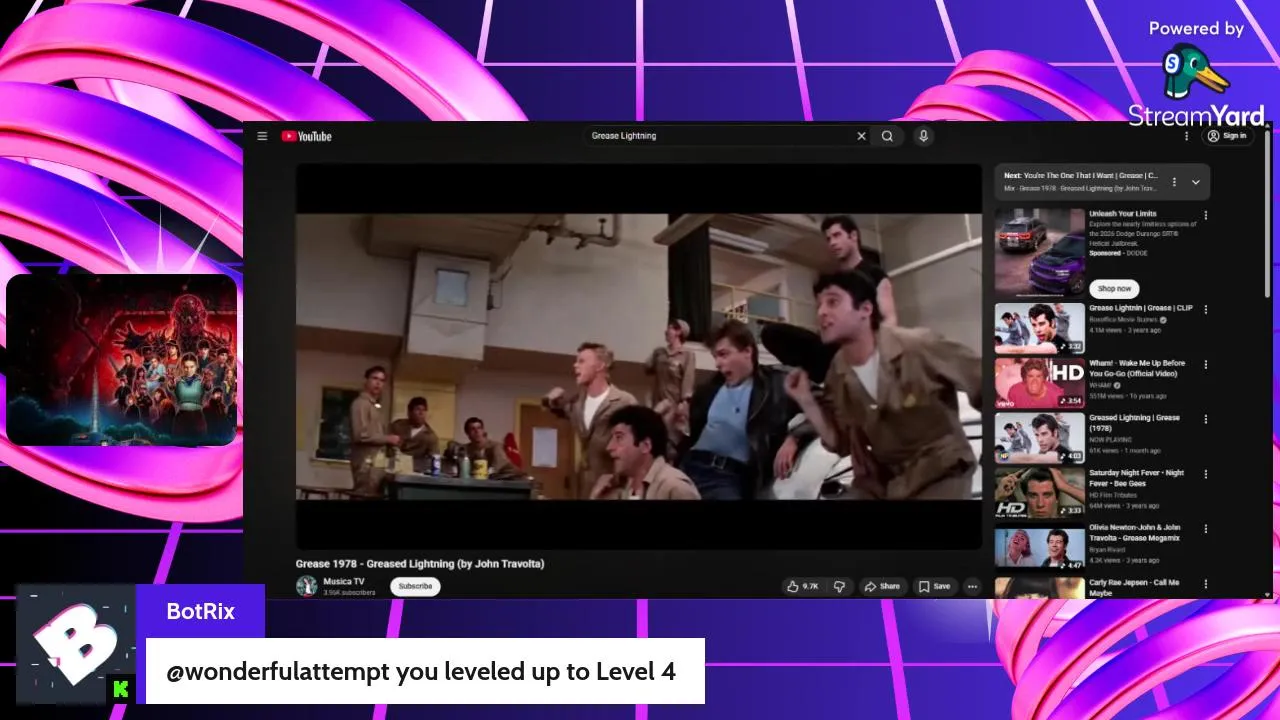
Task: Open Saturday Night Fever Bee Gees thumbnail
Action: coord(1039,493)
